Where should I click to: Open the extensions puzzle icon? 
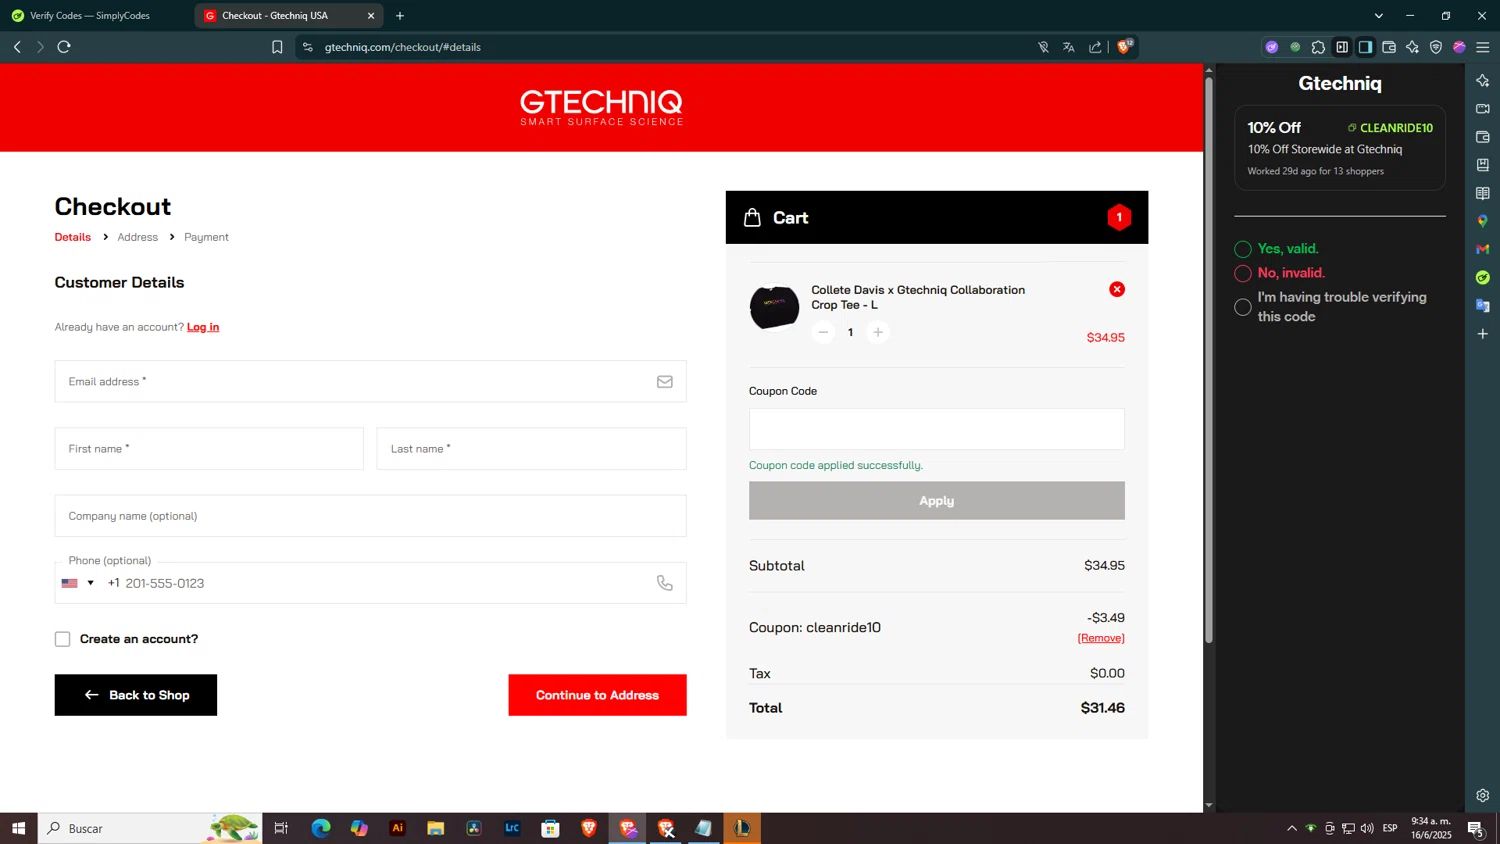coord(1318,47)
